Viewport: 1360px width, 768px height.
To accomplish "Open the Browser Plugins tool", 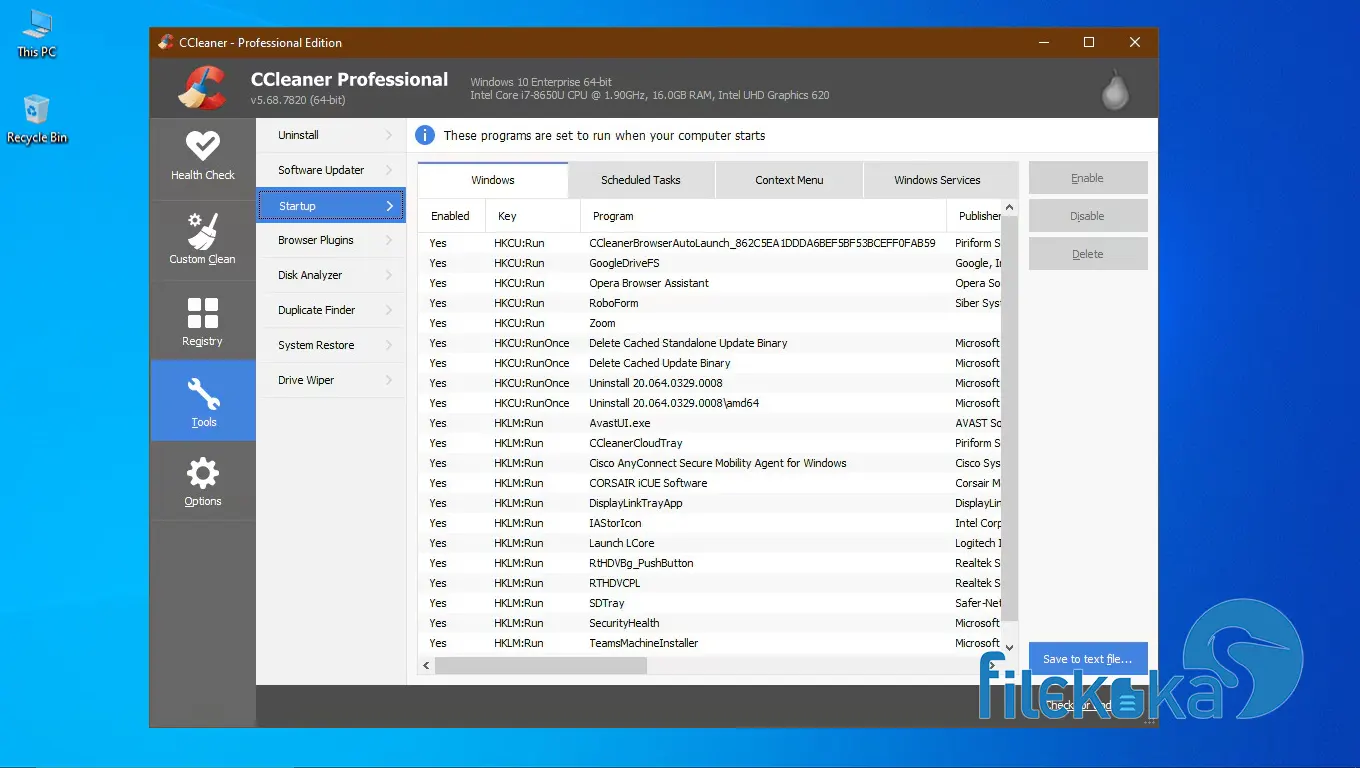I will (331, 240).
